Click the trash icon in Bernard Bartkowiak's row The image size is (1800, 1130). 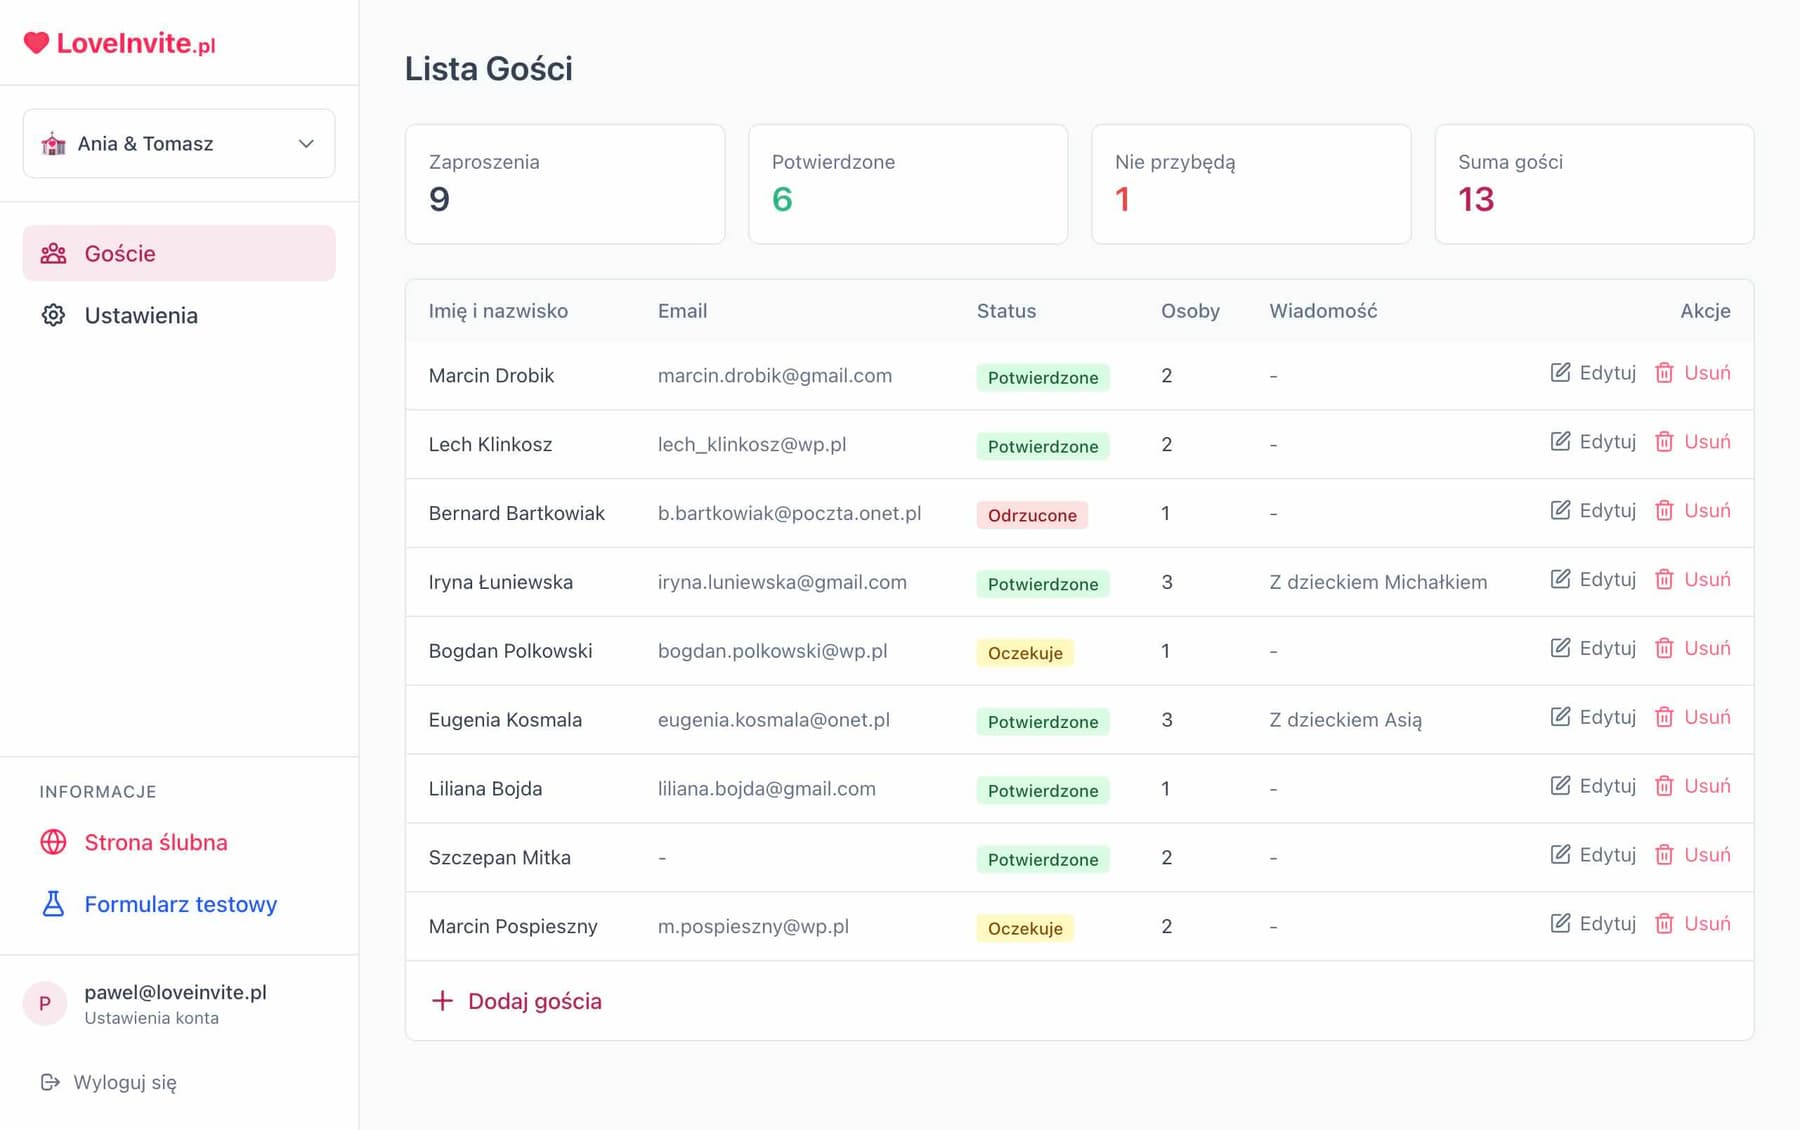[1664, 511]
